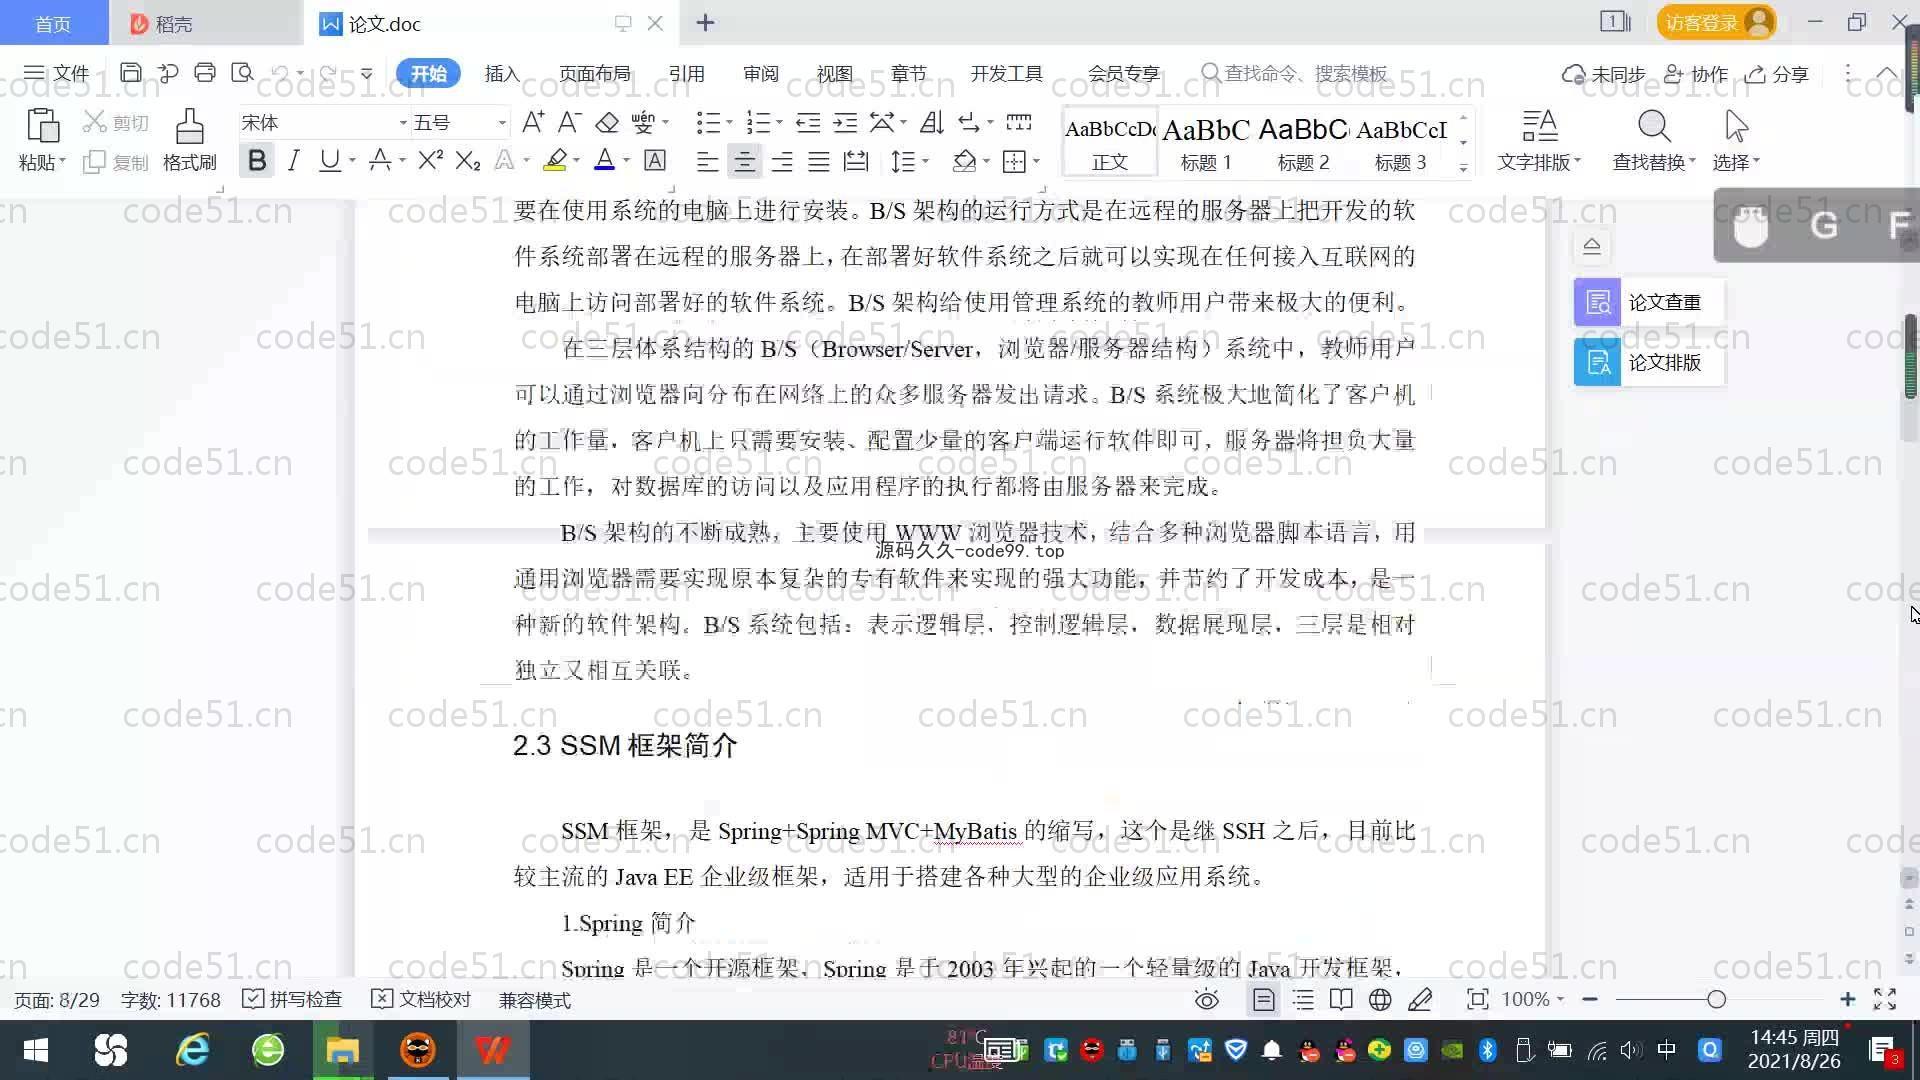Screen dimensions: 1920x1080
Task: Click the Save icon in quick toolbar
Action: coord(130,72)
